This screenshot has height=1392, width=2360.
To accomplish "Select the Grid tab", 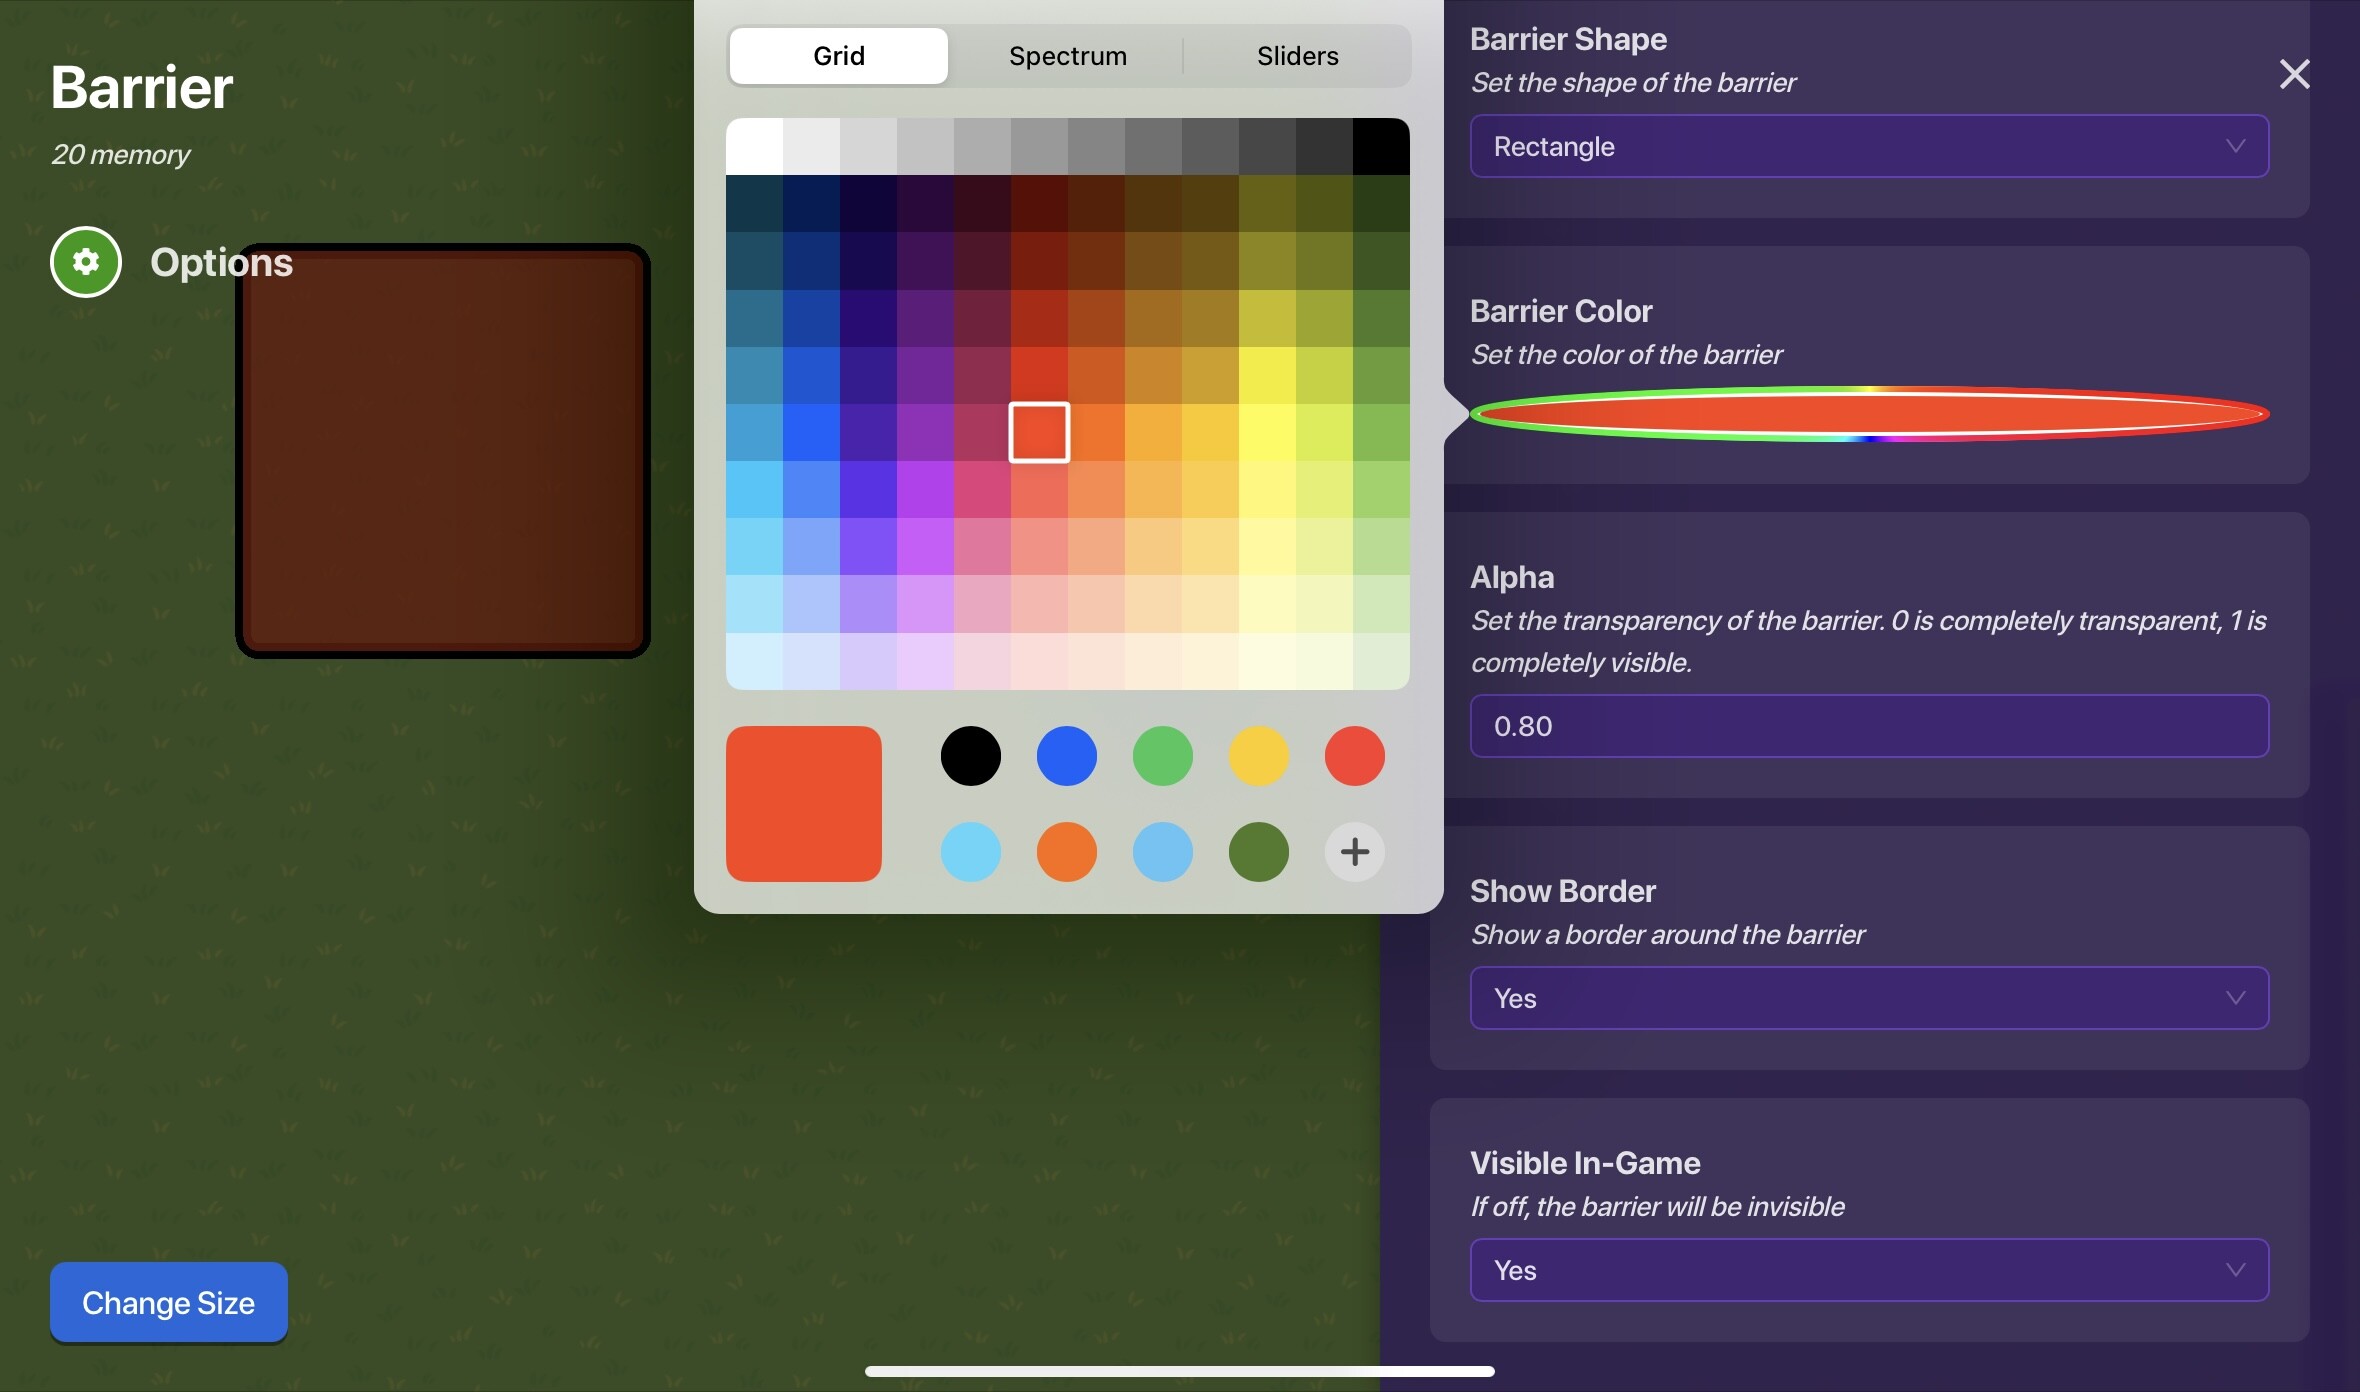I will coord(838,56).
